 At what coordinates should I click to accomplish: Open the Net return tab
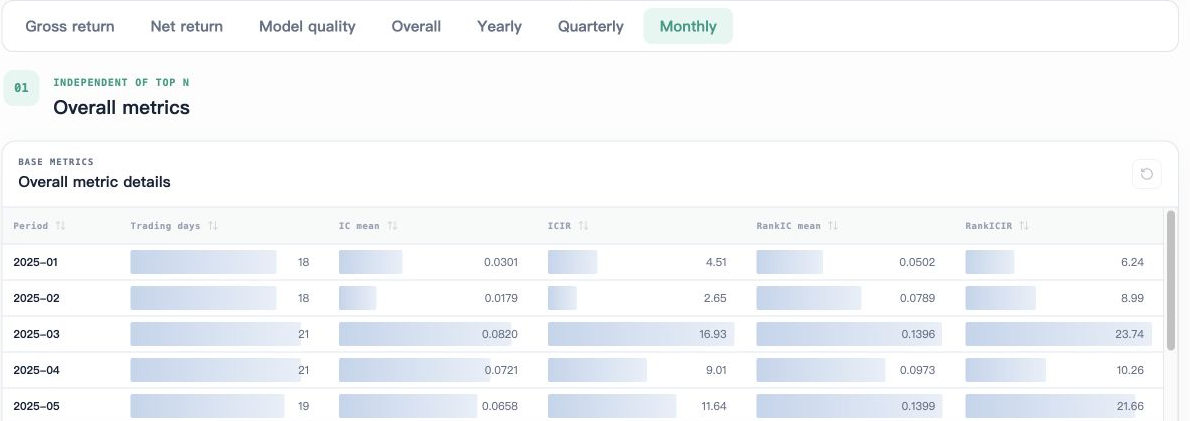pyautogui.click(x=187, y=27)
